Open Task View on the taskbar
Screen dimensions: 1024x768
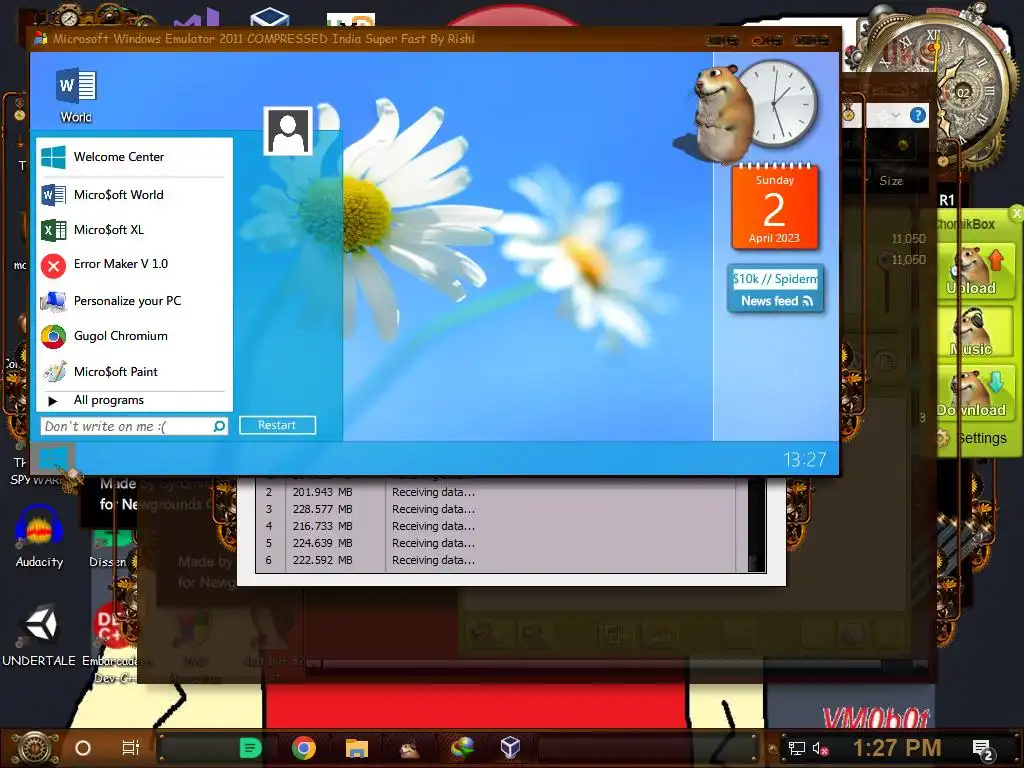tap(131, 748)
